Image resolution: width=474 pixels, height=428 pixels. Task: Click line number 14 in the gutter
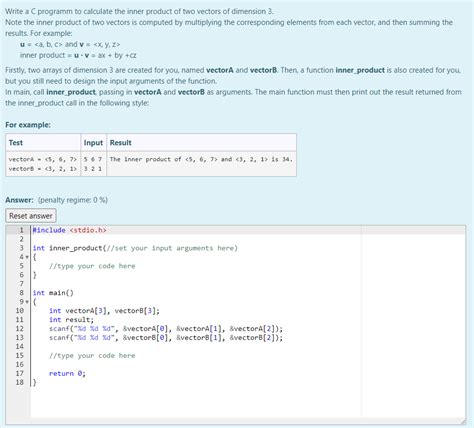20,347
